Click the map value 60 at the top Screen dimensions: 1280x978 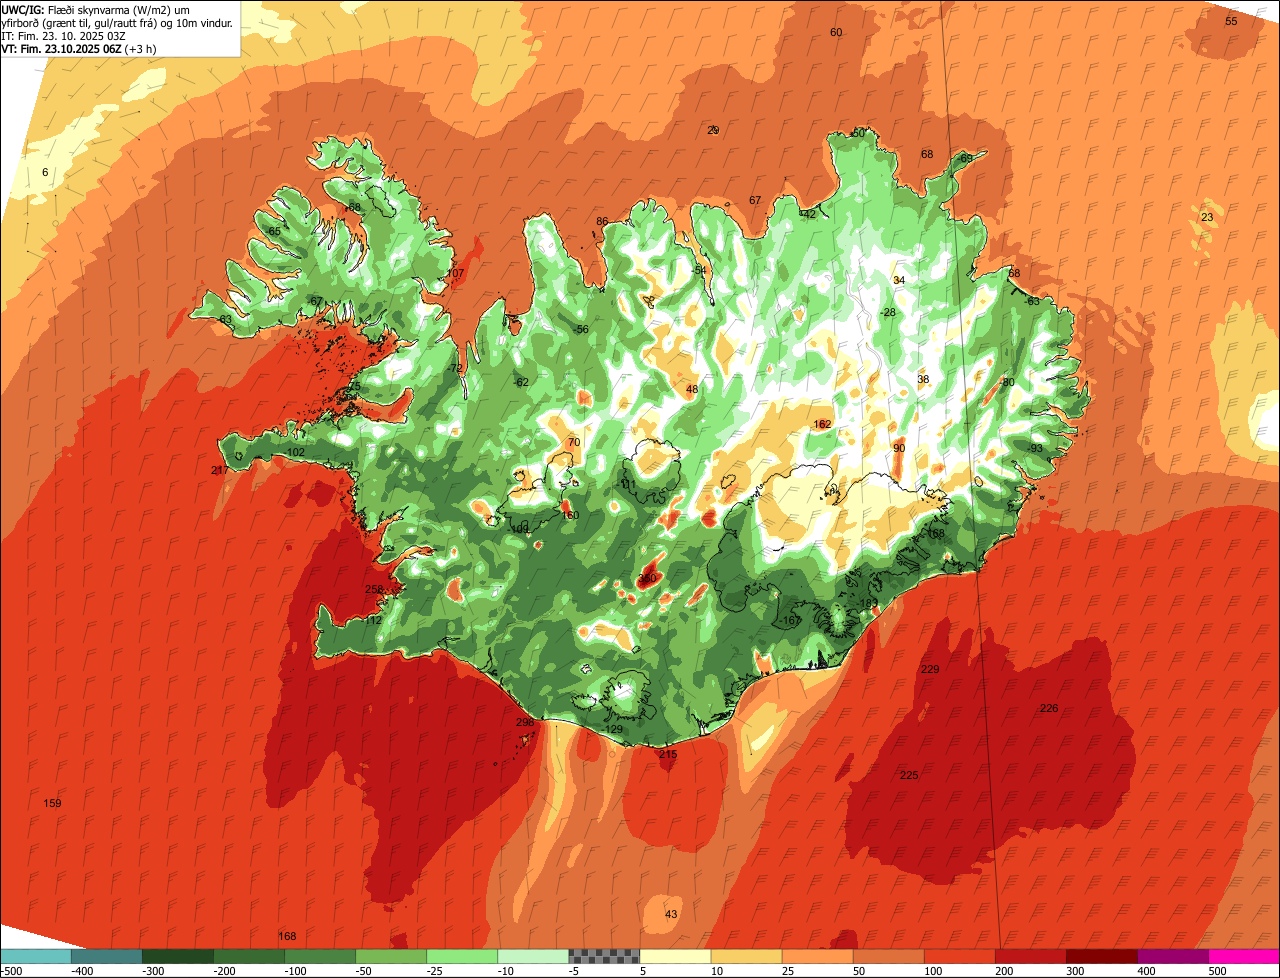(x=836, y=32)
